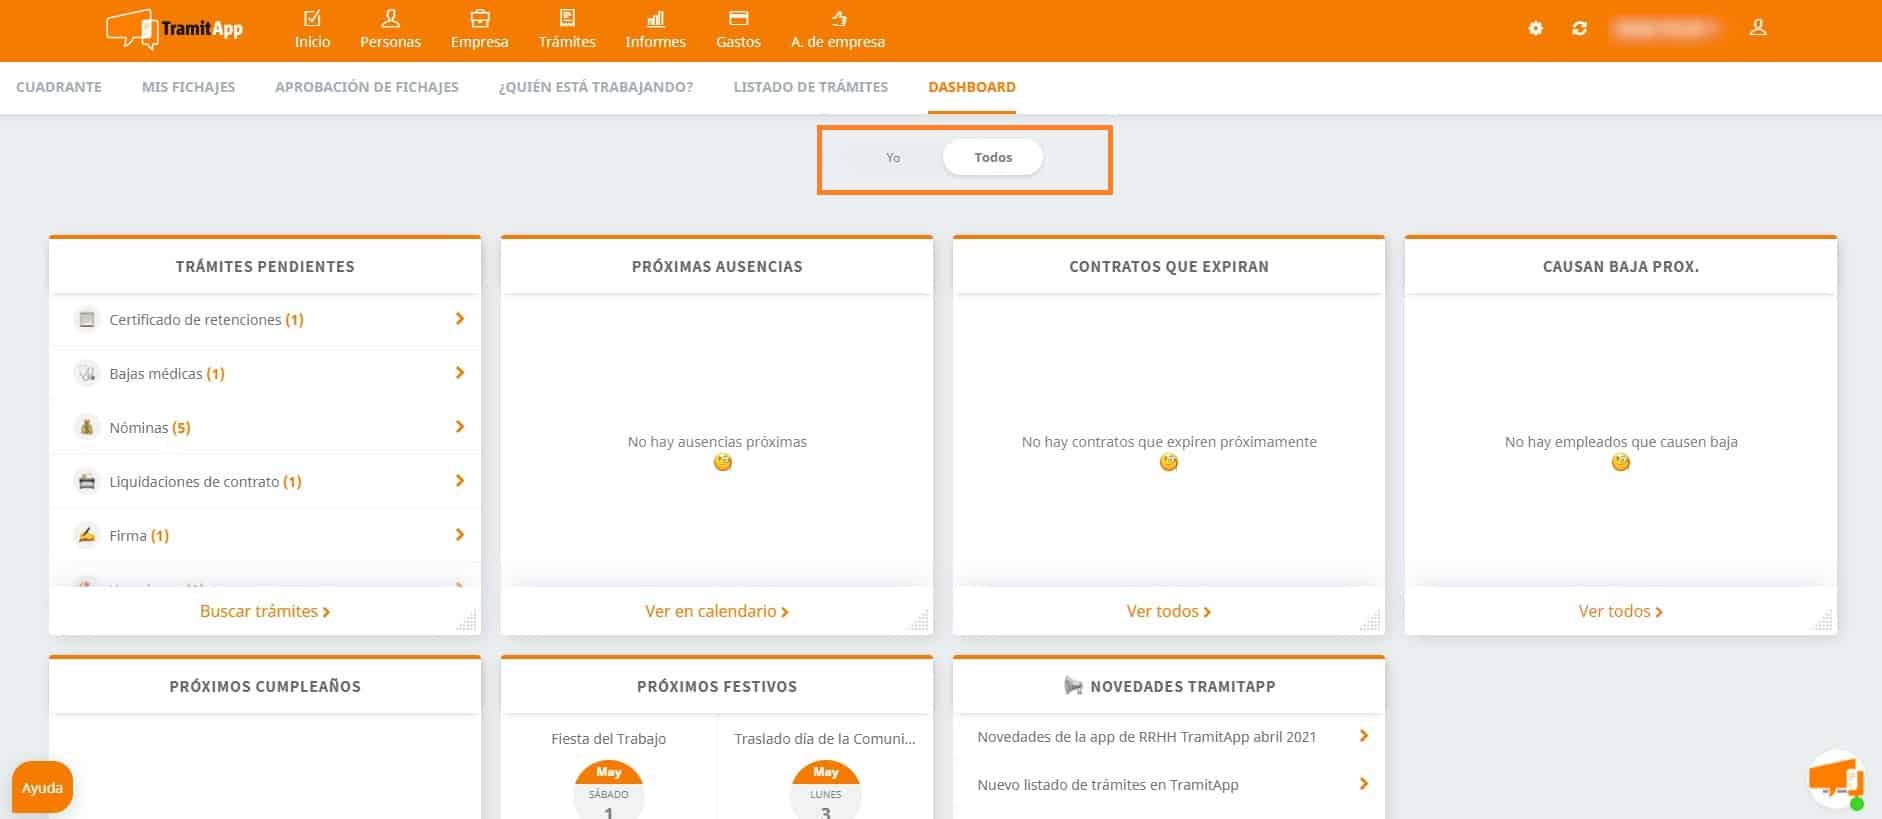Click the Traslado día de la Comuni... holiday
This screenshot has height=819, width=1882.
[x=825, y=739]
